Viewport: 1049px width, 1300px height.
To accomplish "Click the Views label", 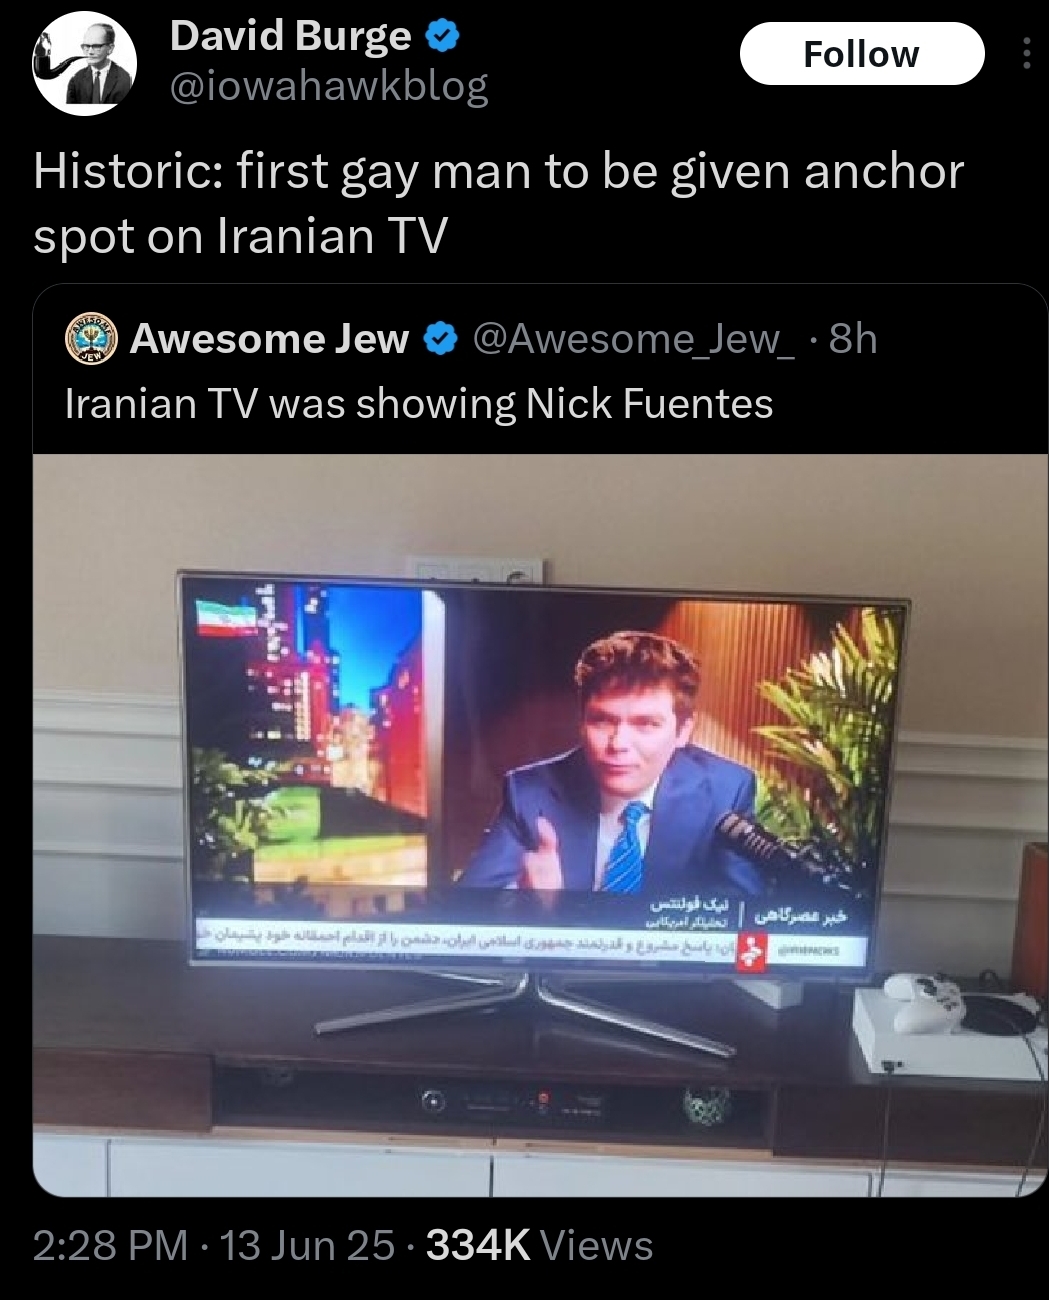I will [x=597, y=1245].
